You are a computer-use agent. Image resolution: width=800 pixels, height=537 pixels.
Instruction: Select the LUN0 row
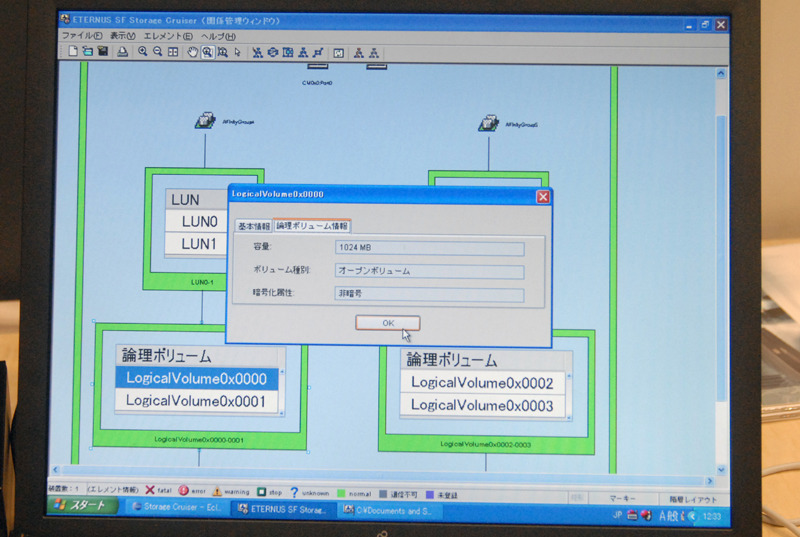(197, 221)
